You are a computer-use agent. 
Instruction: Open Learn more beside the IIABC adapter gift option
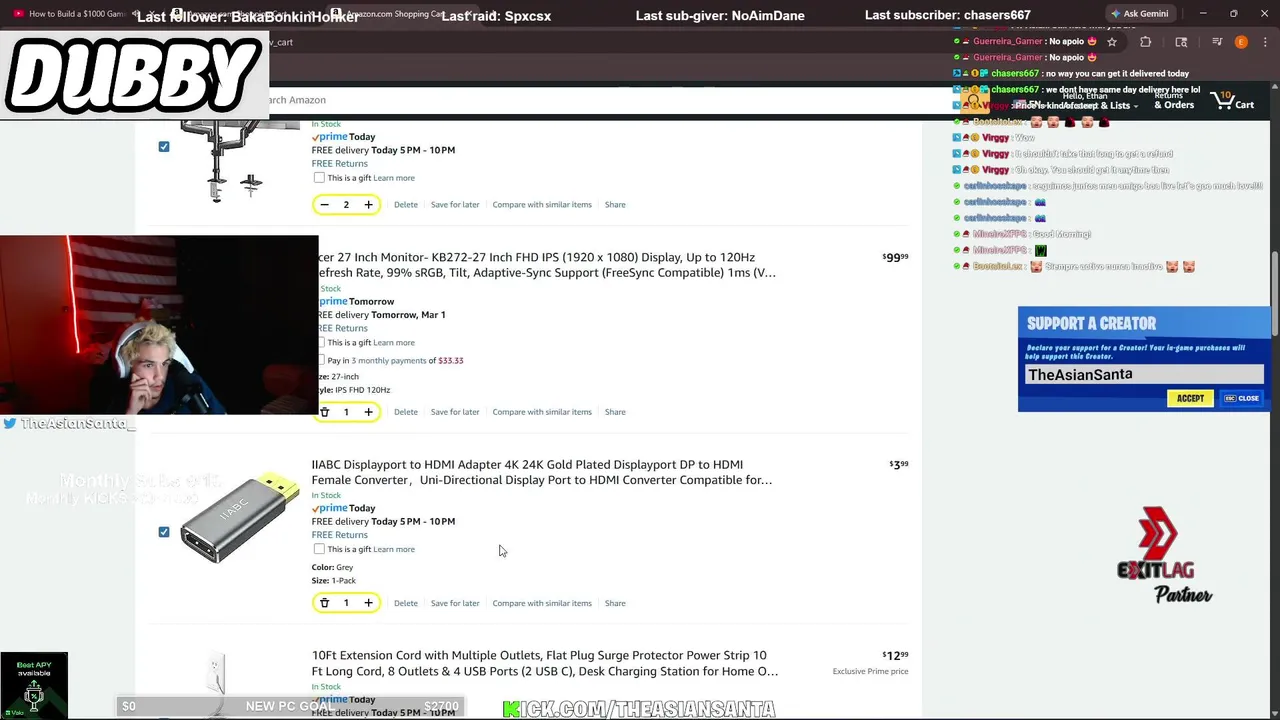point(394,549)
